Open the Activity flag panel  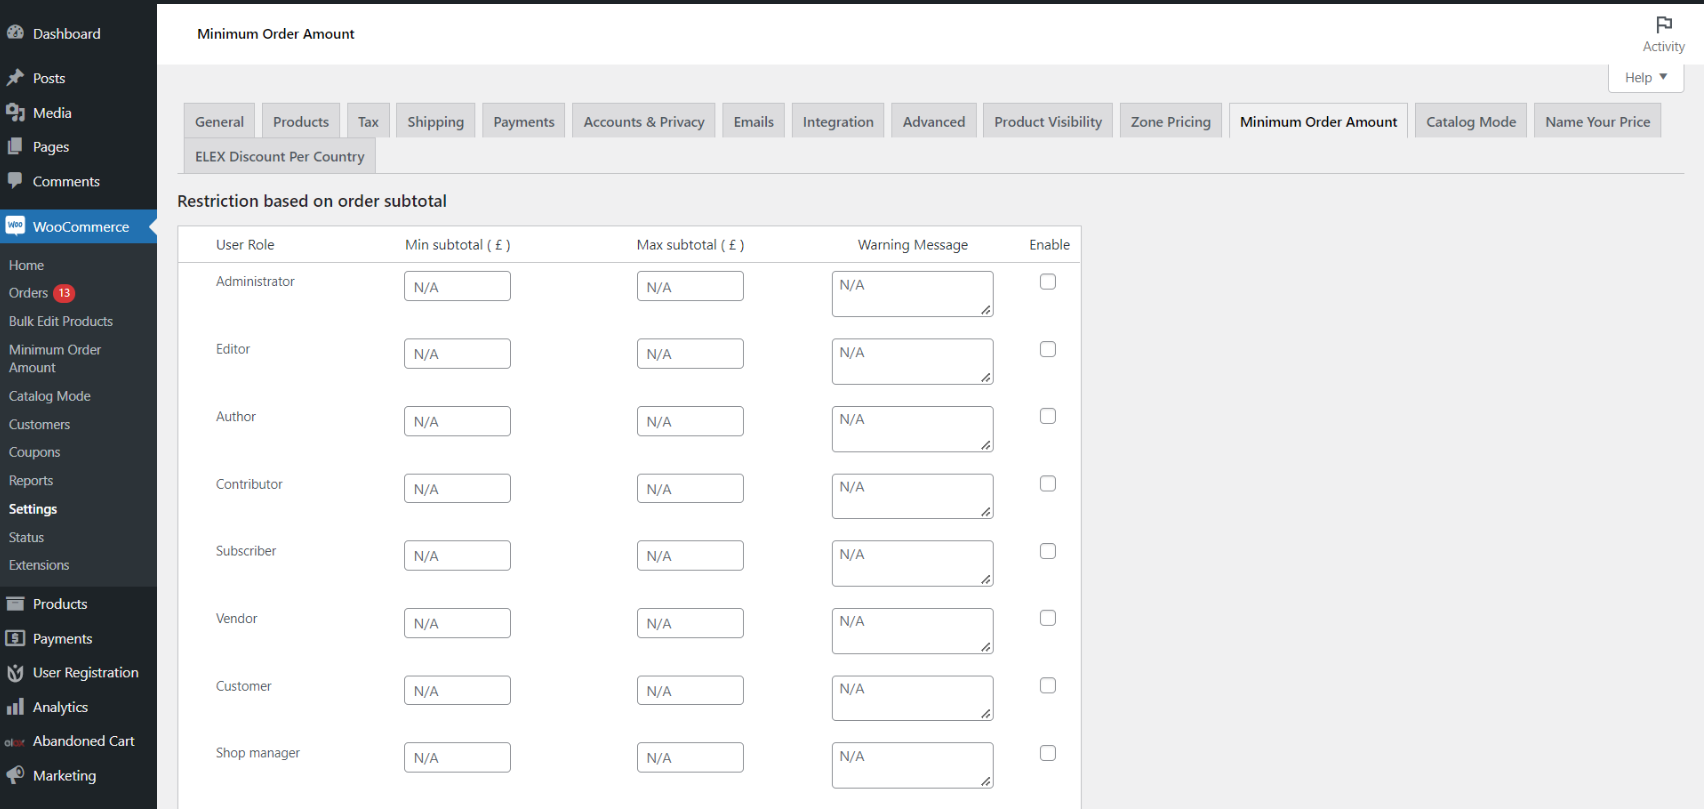(1664, 34)
